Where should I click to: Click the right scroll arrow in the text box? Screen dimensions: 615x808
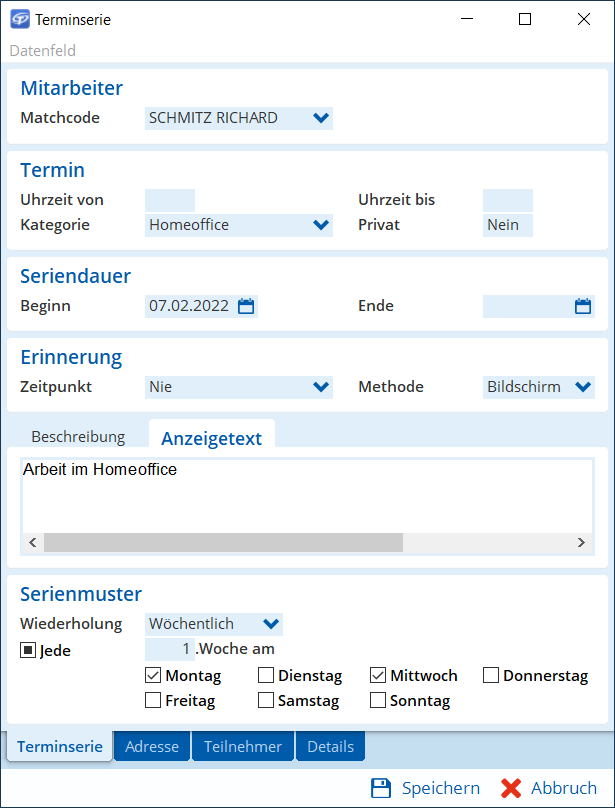[x=581, y=542]
